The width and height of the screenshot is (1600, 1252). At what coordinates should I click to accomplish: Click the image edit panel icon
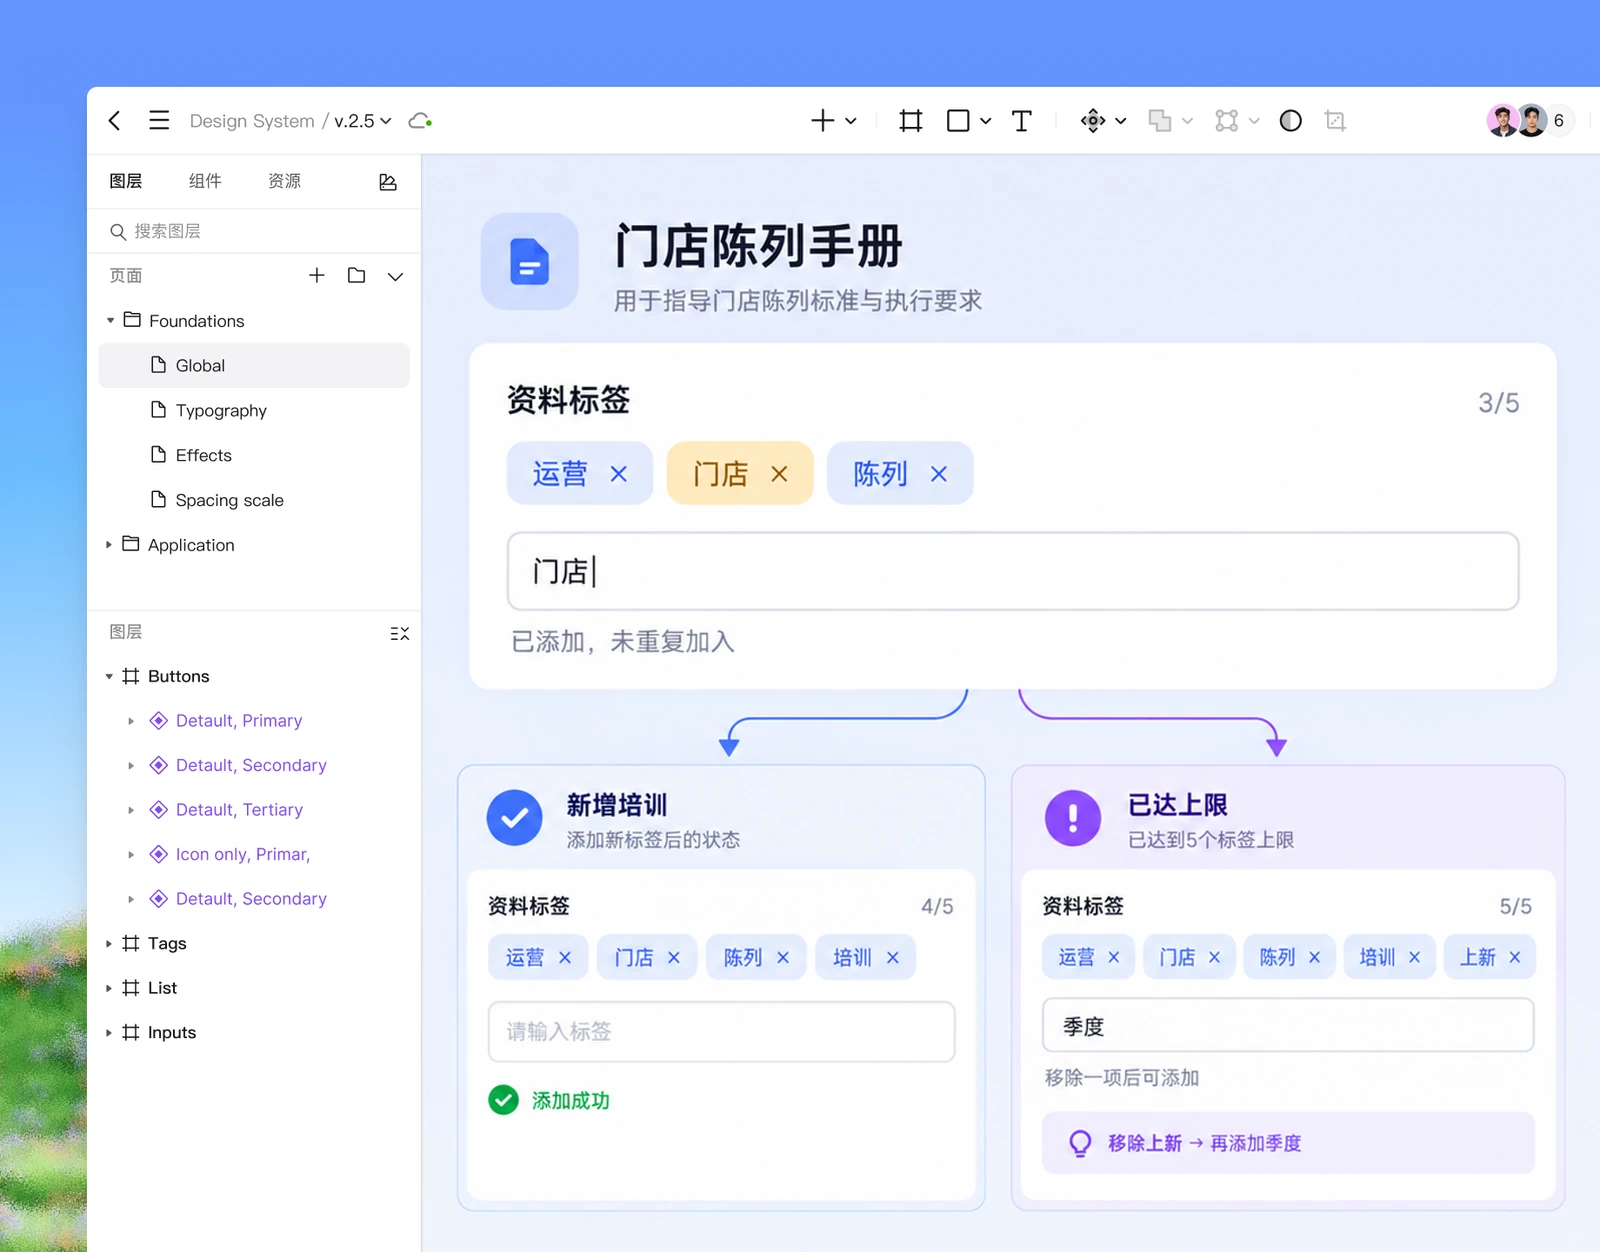pyautogui.click(x=388, y=182)
